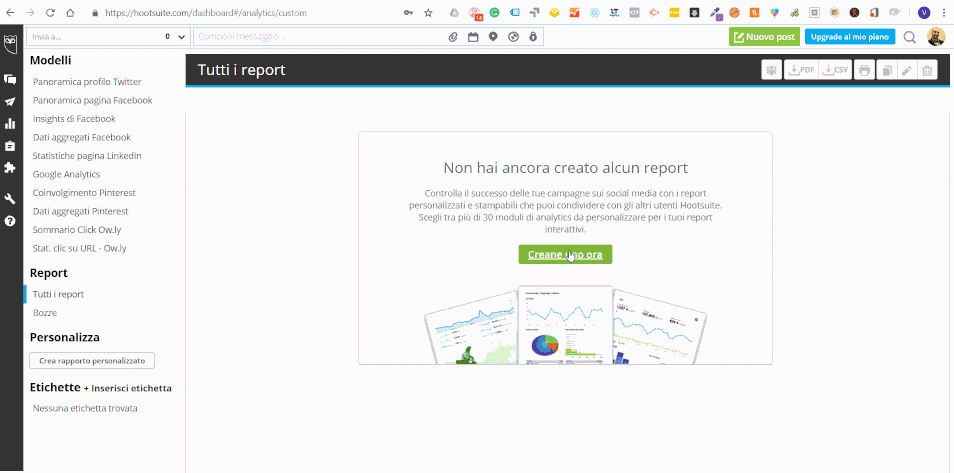This screenshot has width=954, height=473.
Task: Open 'Tutti i report' in sidebar
Action: pos(58,294)
